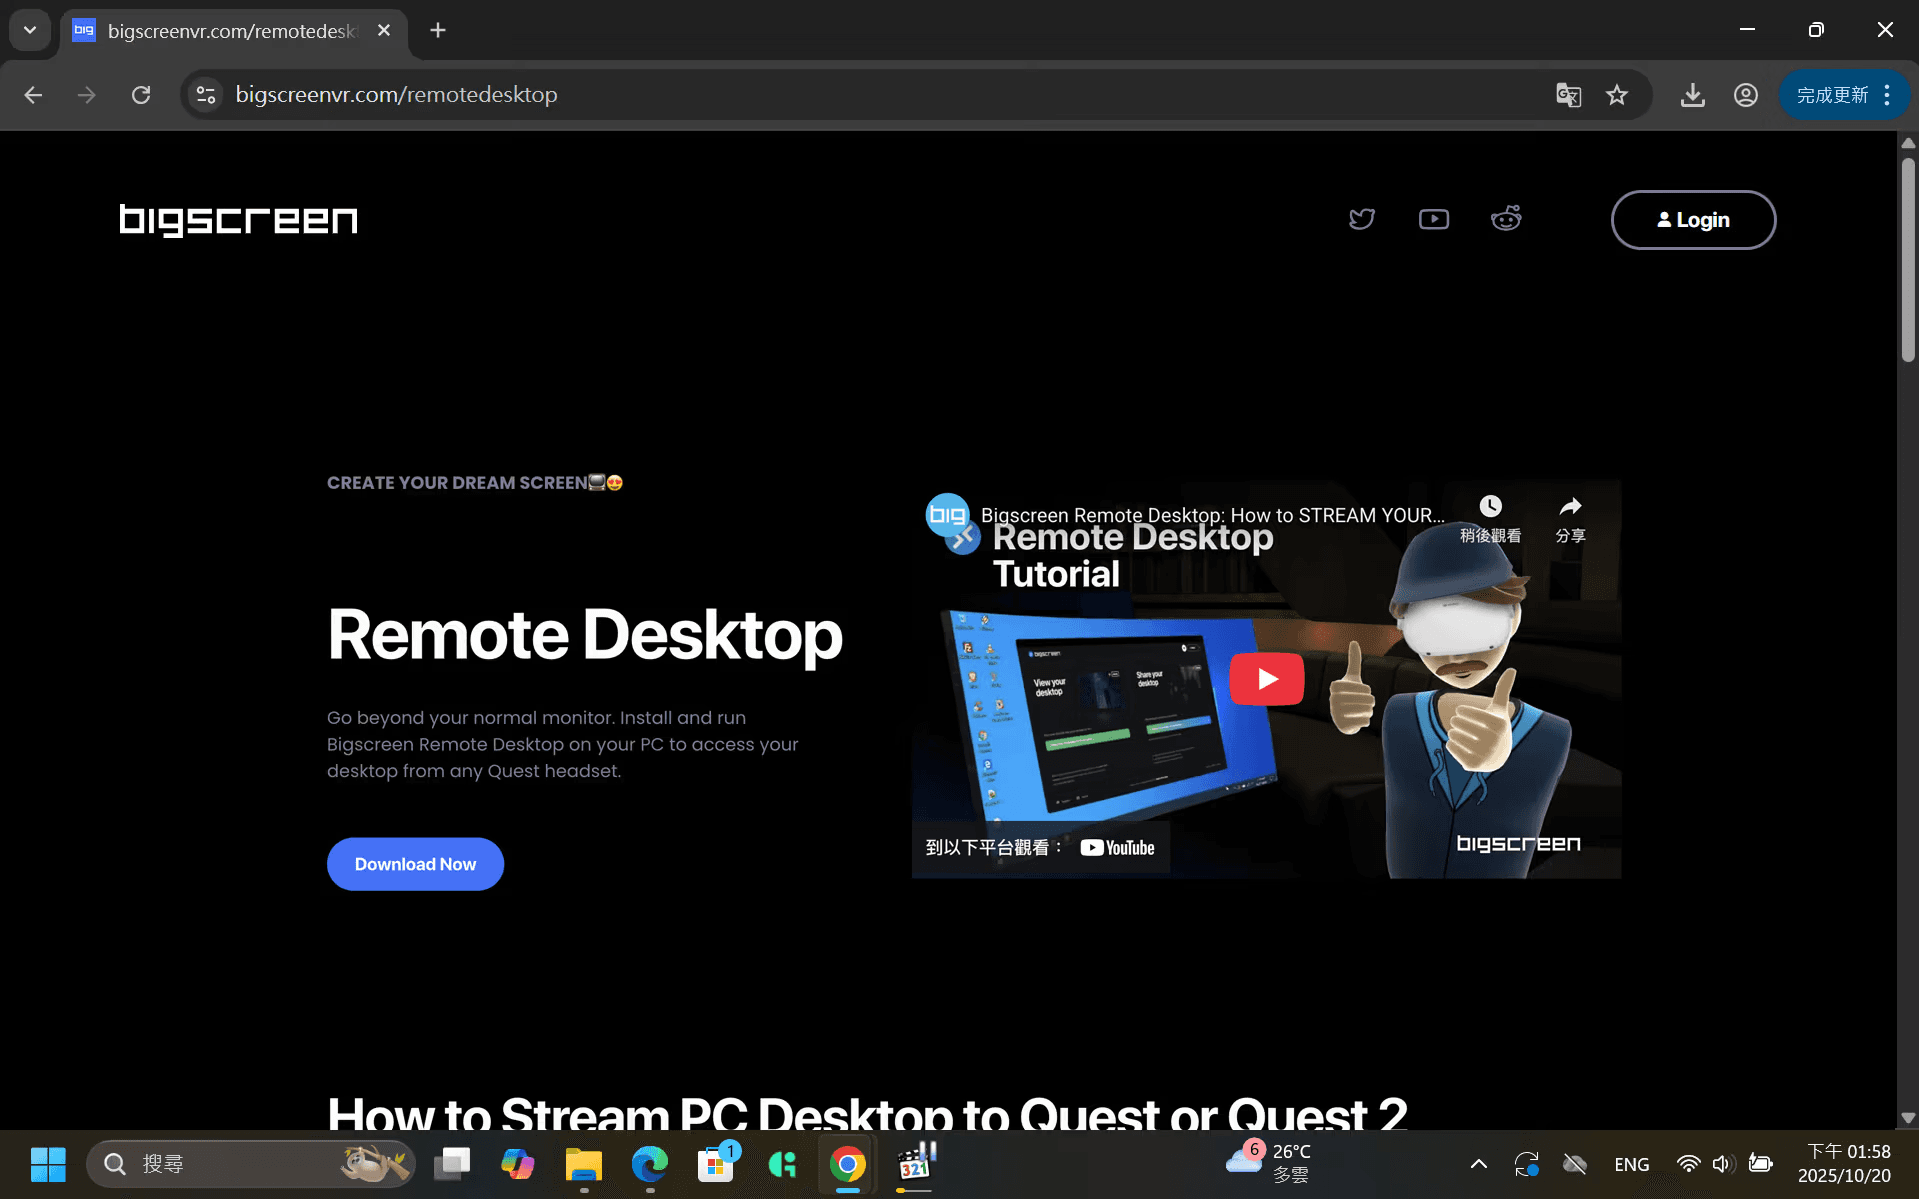View site information icon in address bar
Screen dimensions: 1919x1199
coord(206,95)
